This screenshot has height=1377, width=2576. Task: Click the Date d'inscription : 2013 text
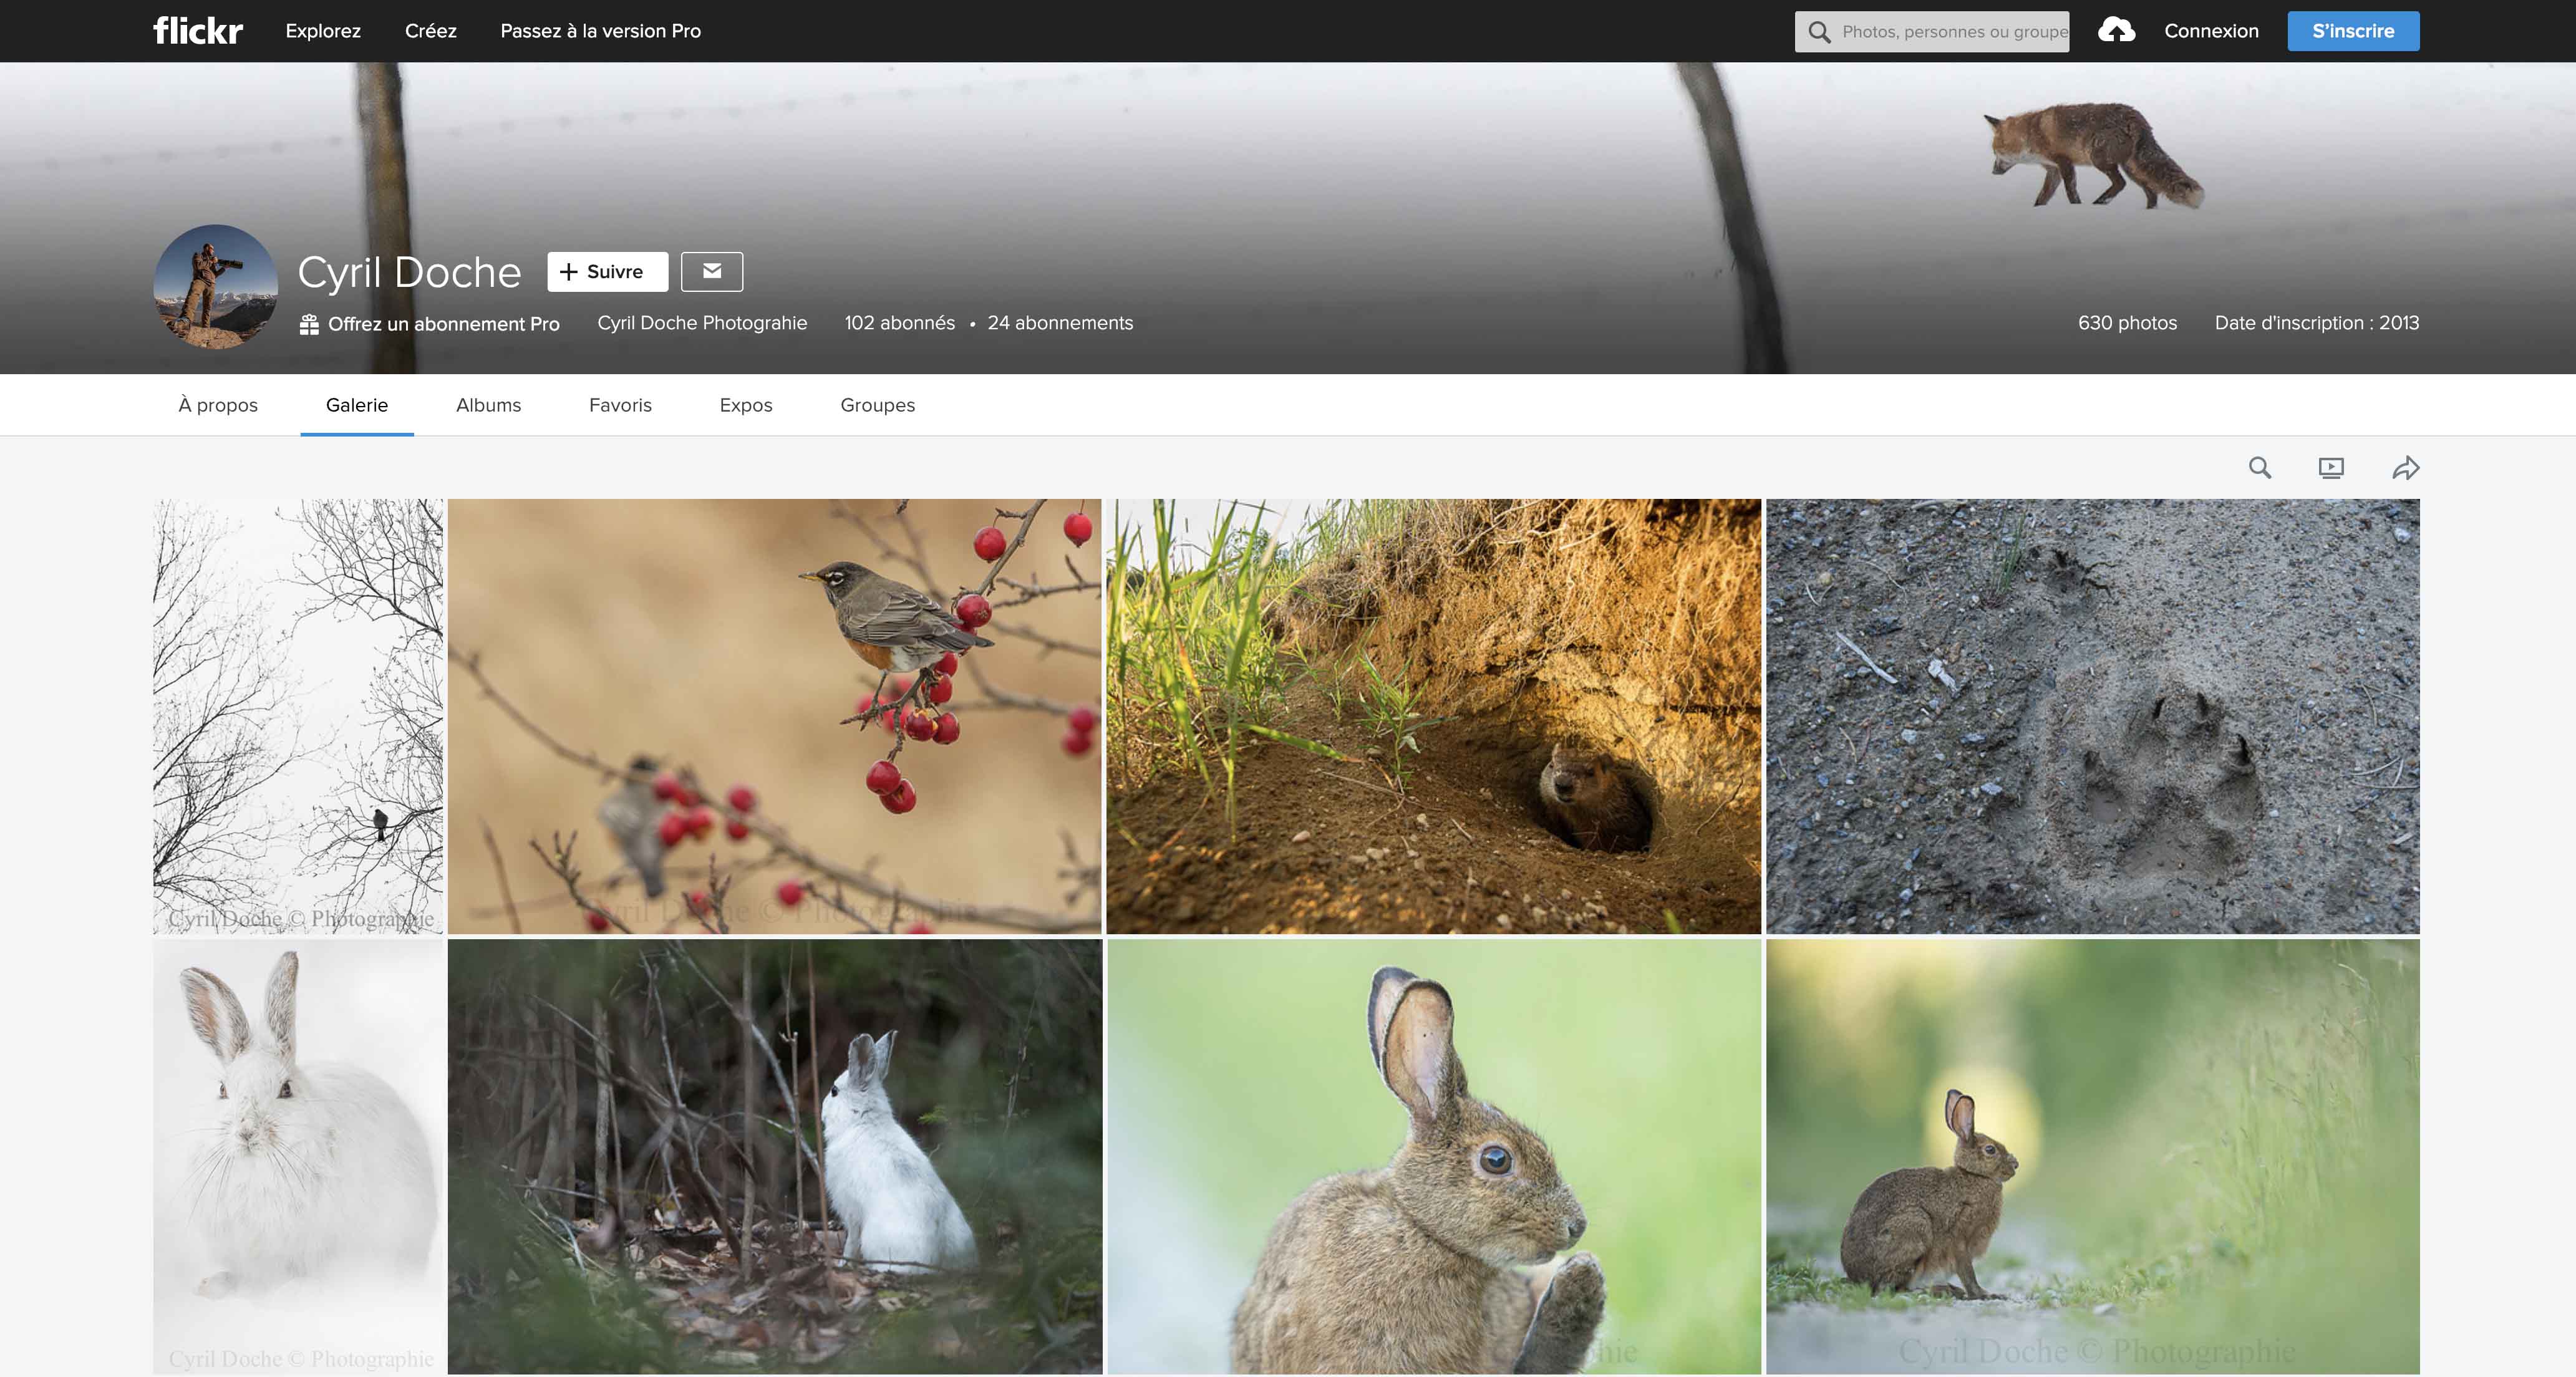pos(2316,323)
